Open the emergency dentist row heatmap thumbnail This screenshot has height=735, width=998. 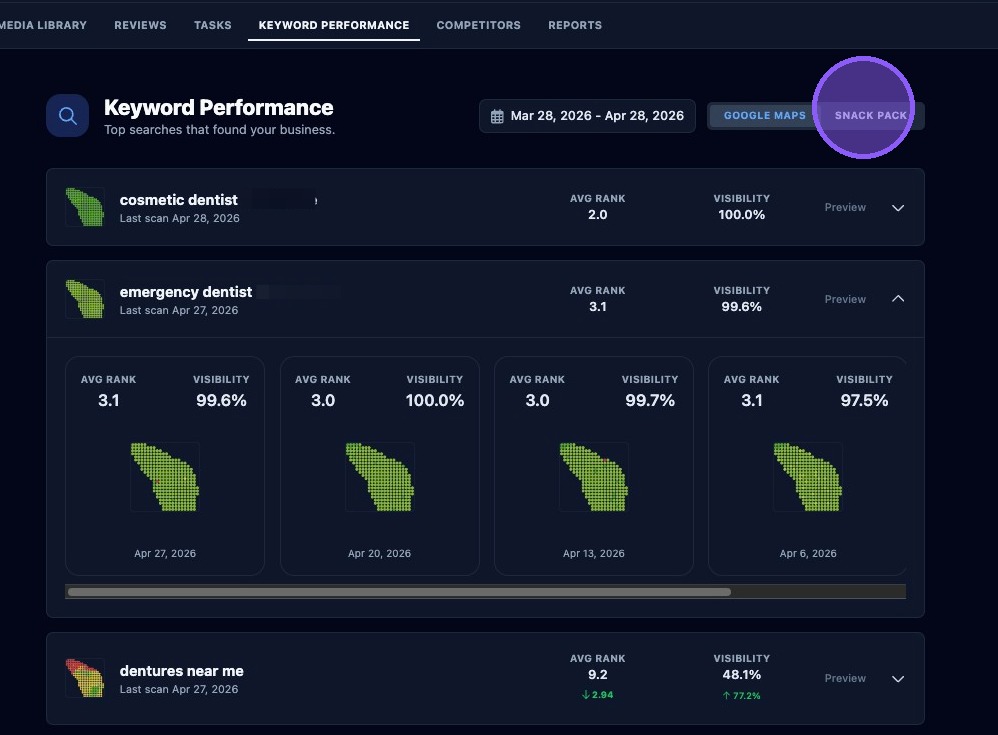[x=85, y=299]
